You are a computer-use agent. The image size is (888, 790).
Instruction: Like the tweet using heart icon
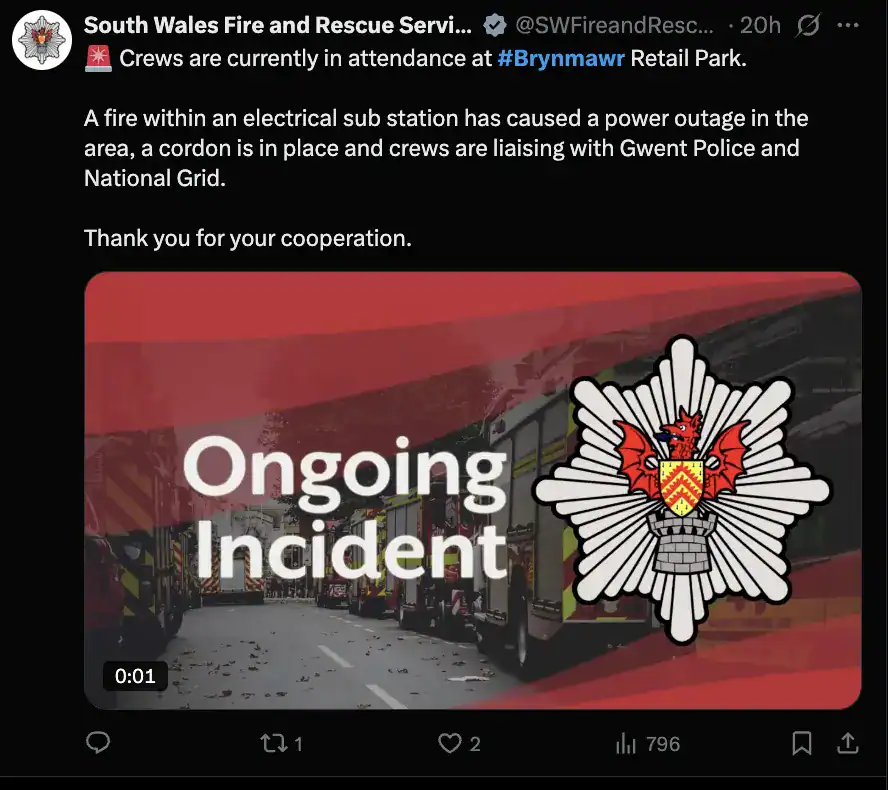(450, 744)
